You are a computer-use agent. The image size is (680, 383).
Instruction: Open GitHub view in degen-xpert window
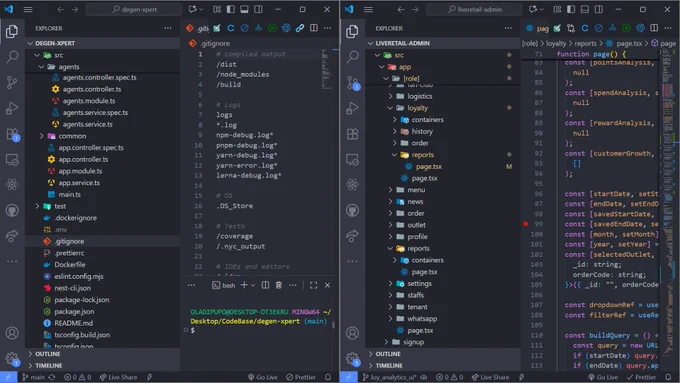click(x=12, y=210)
